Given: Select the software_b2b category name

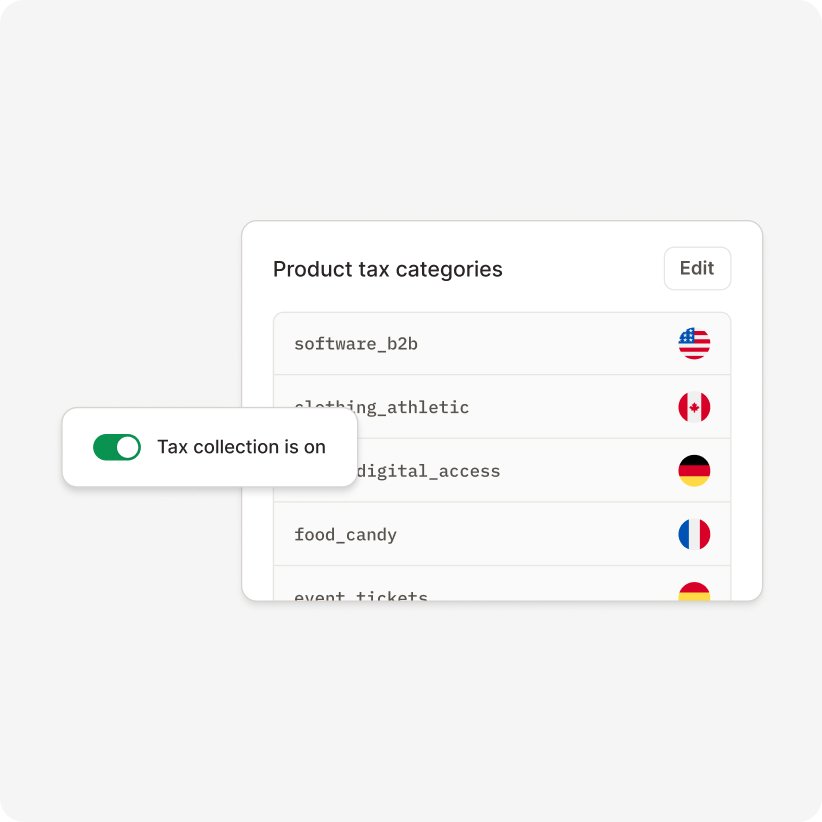Looking at the screenshot, I should pos(355,344).
